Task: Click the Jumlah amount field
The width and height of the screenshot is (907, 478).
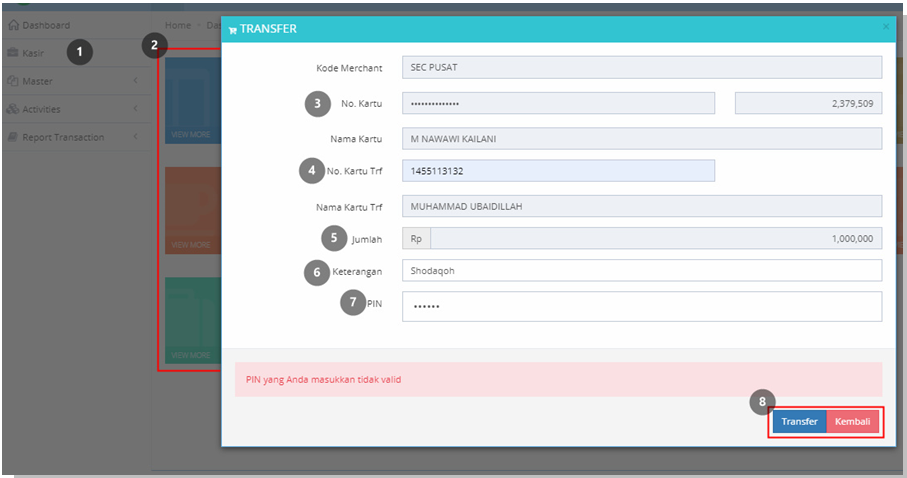Action: [656, 238]
